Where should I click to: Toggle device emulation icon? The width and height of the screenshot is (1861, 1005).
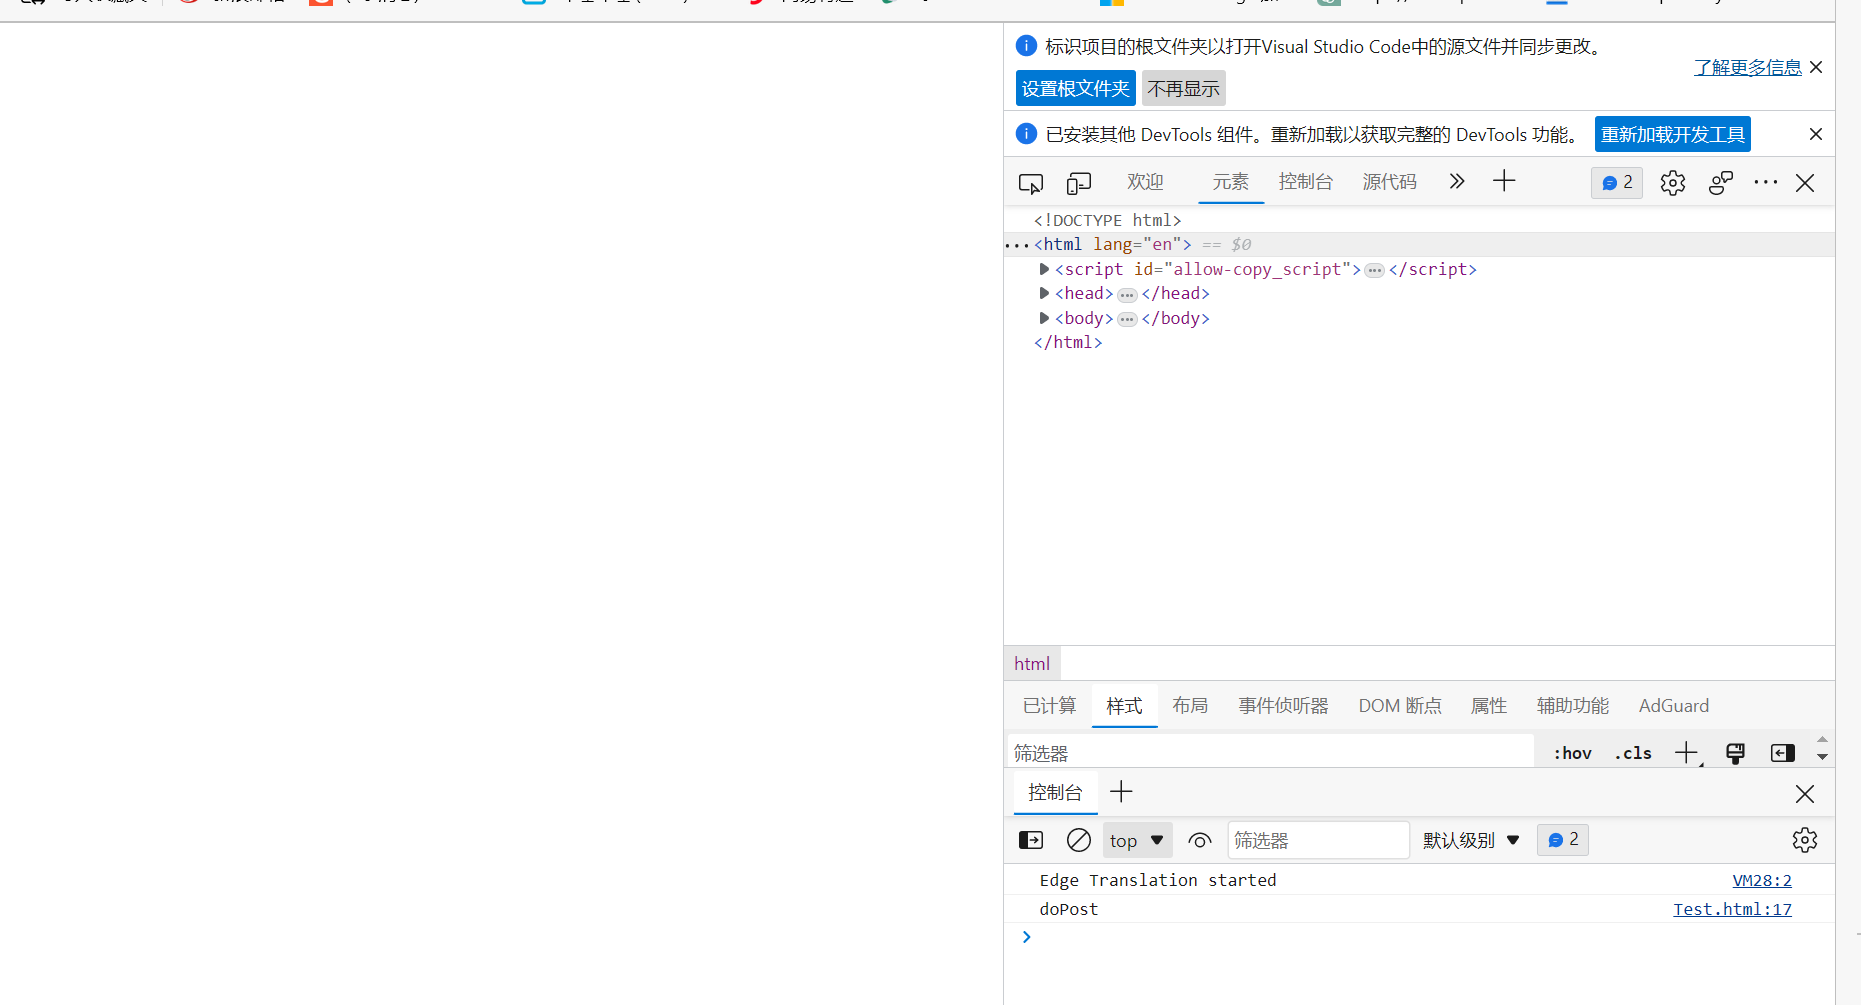(x=1078, y=183)
